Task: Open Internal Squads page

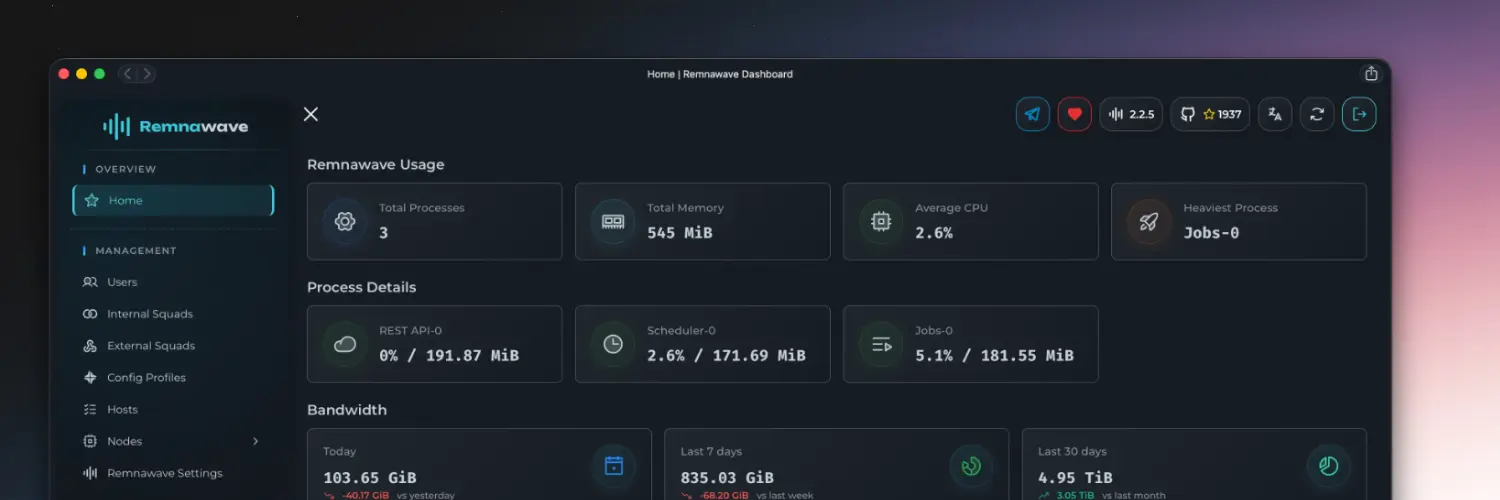Action: point(150,314)
